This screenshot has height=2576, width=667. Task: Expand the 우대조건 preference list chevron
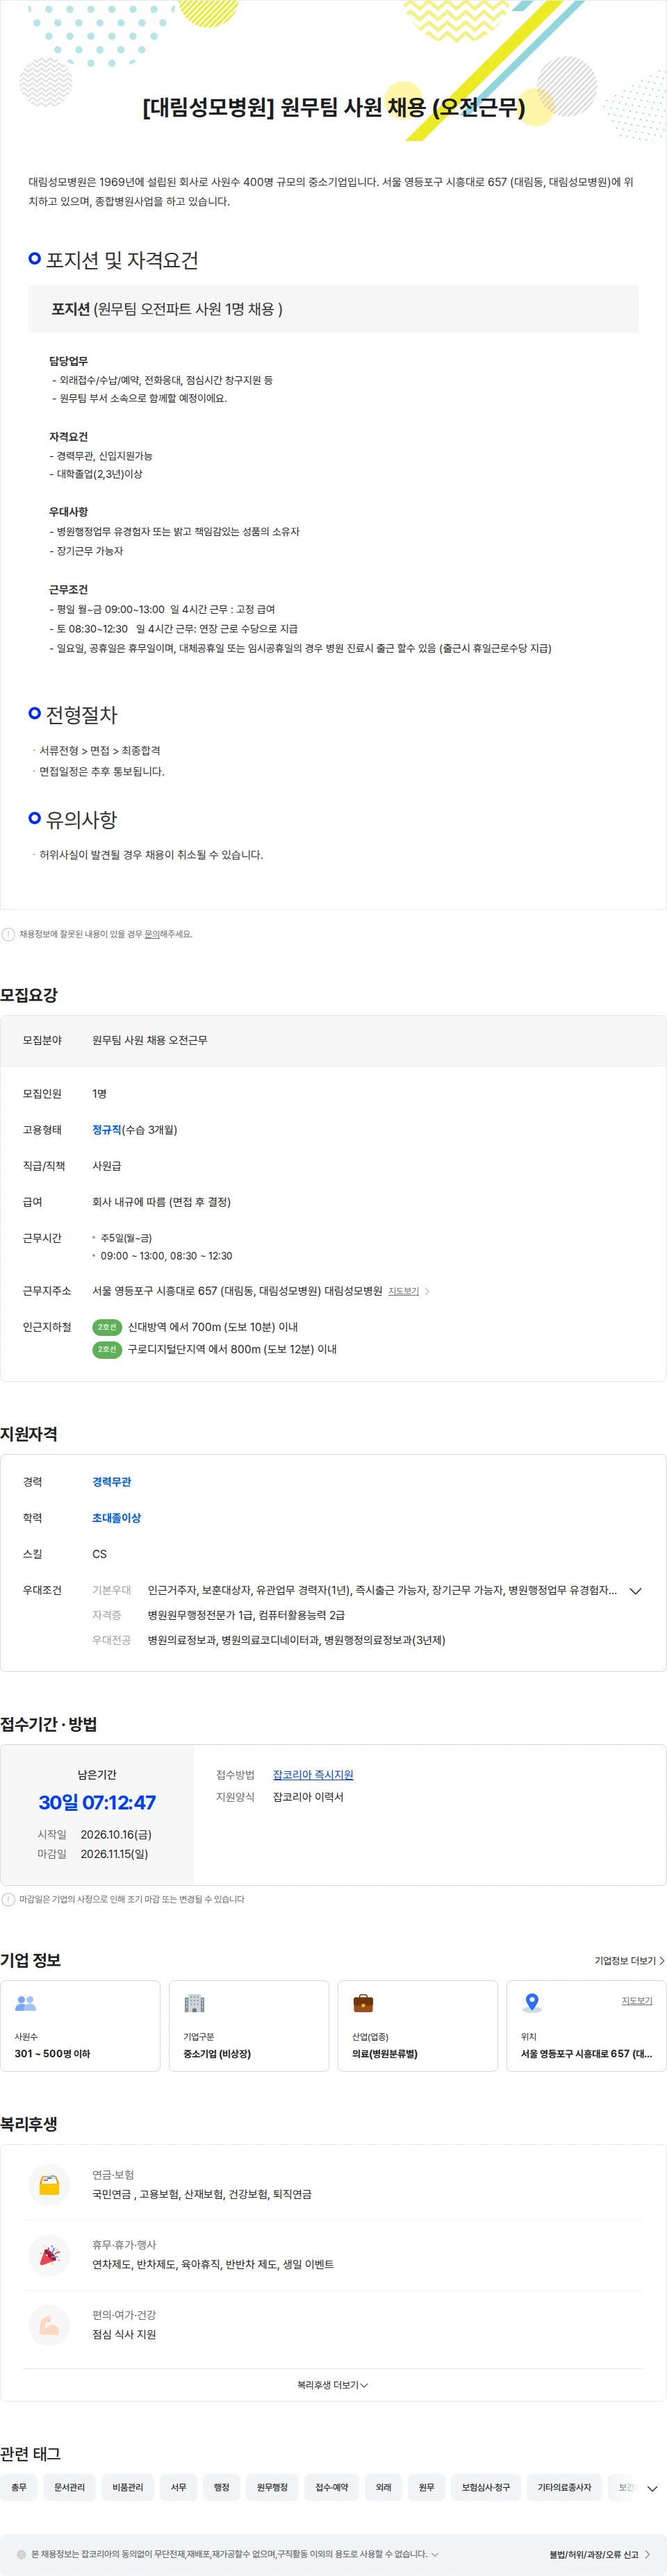tap(635, 1590)
